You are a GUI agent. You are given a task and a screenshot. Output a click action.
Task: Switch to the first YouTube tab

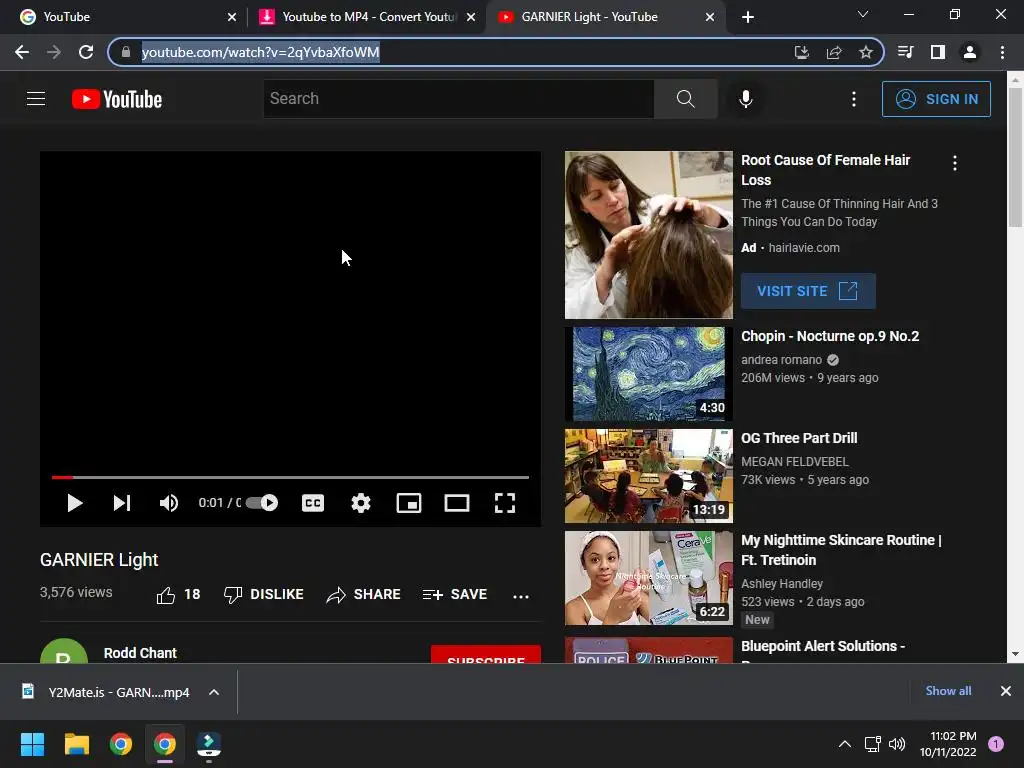pyautogui.click(x=127, y=17)
